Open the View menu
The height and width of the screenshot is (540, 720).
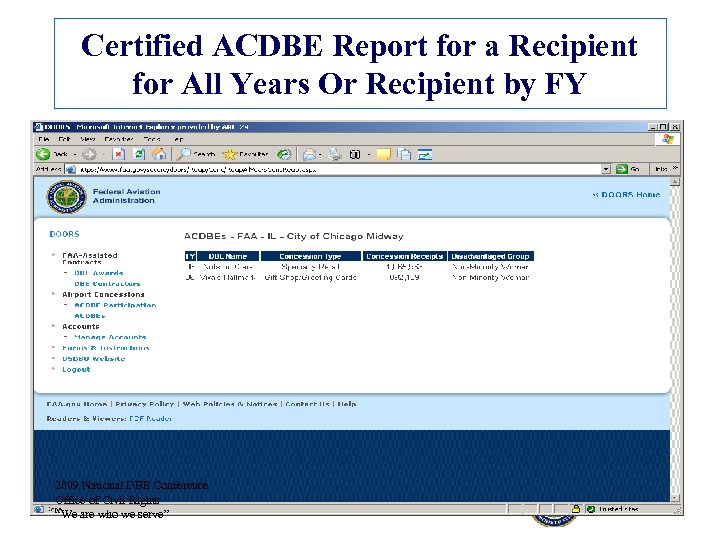point(88,139)
